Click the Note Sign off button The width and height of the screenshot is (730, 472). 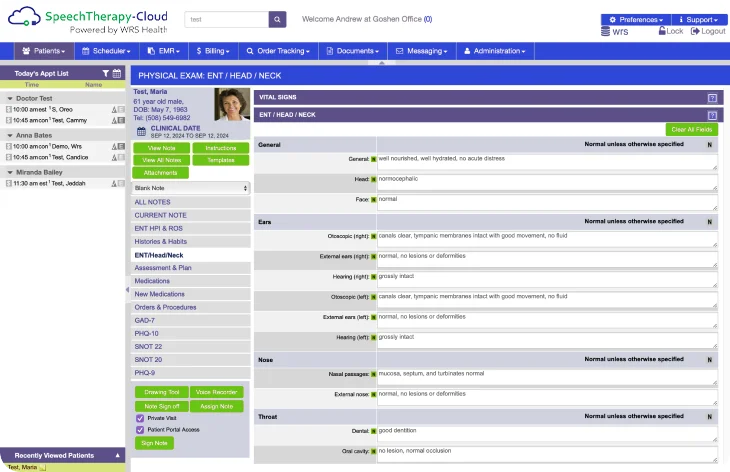162,406
